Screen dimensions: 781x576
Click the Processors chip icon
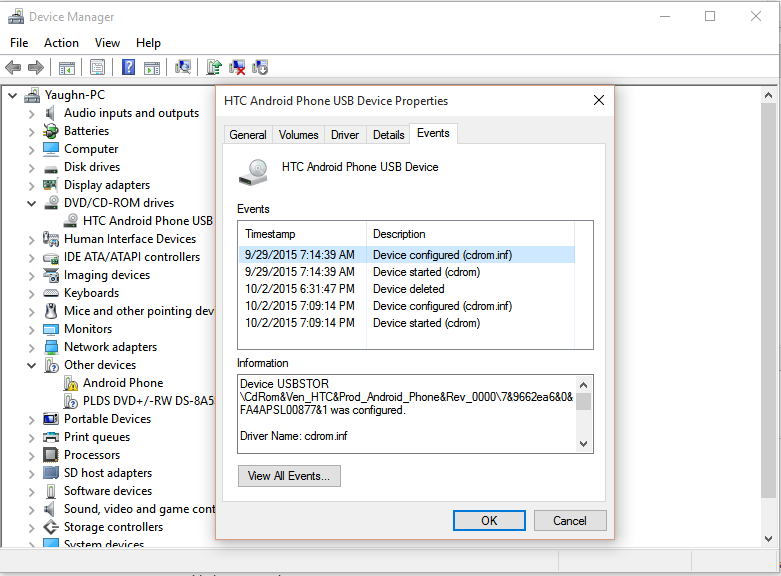click(51, 454)
